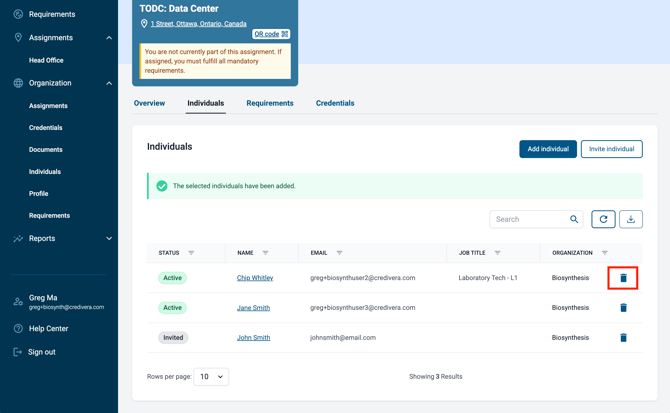The height and width of the screenshot is (413, 670).
Task: Open the Job Title column filter
Action: tap(497, 253)
